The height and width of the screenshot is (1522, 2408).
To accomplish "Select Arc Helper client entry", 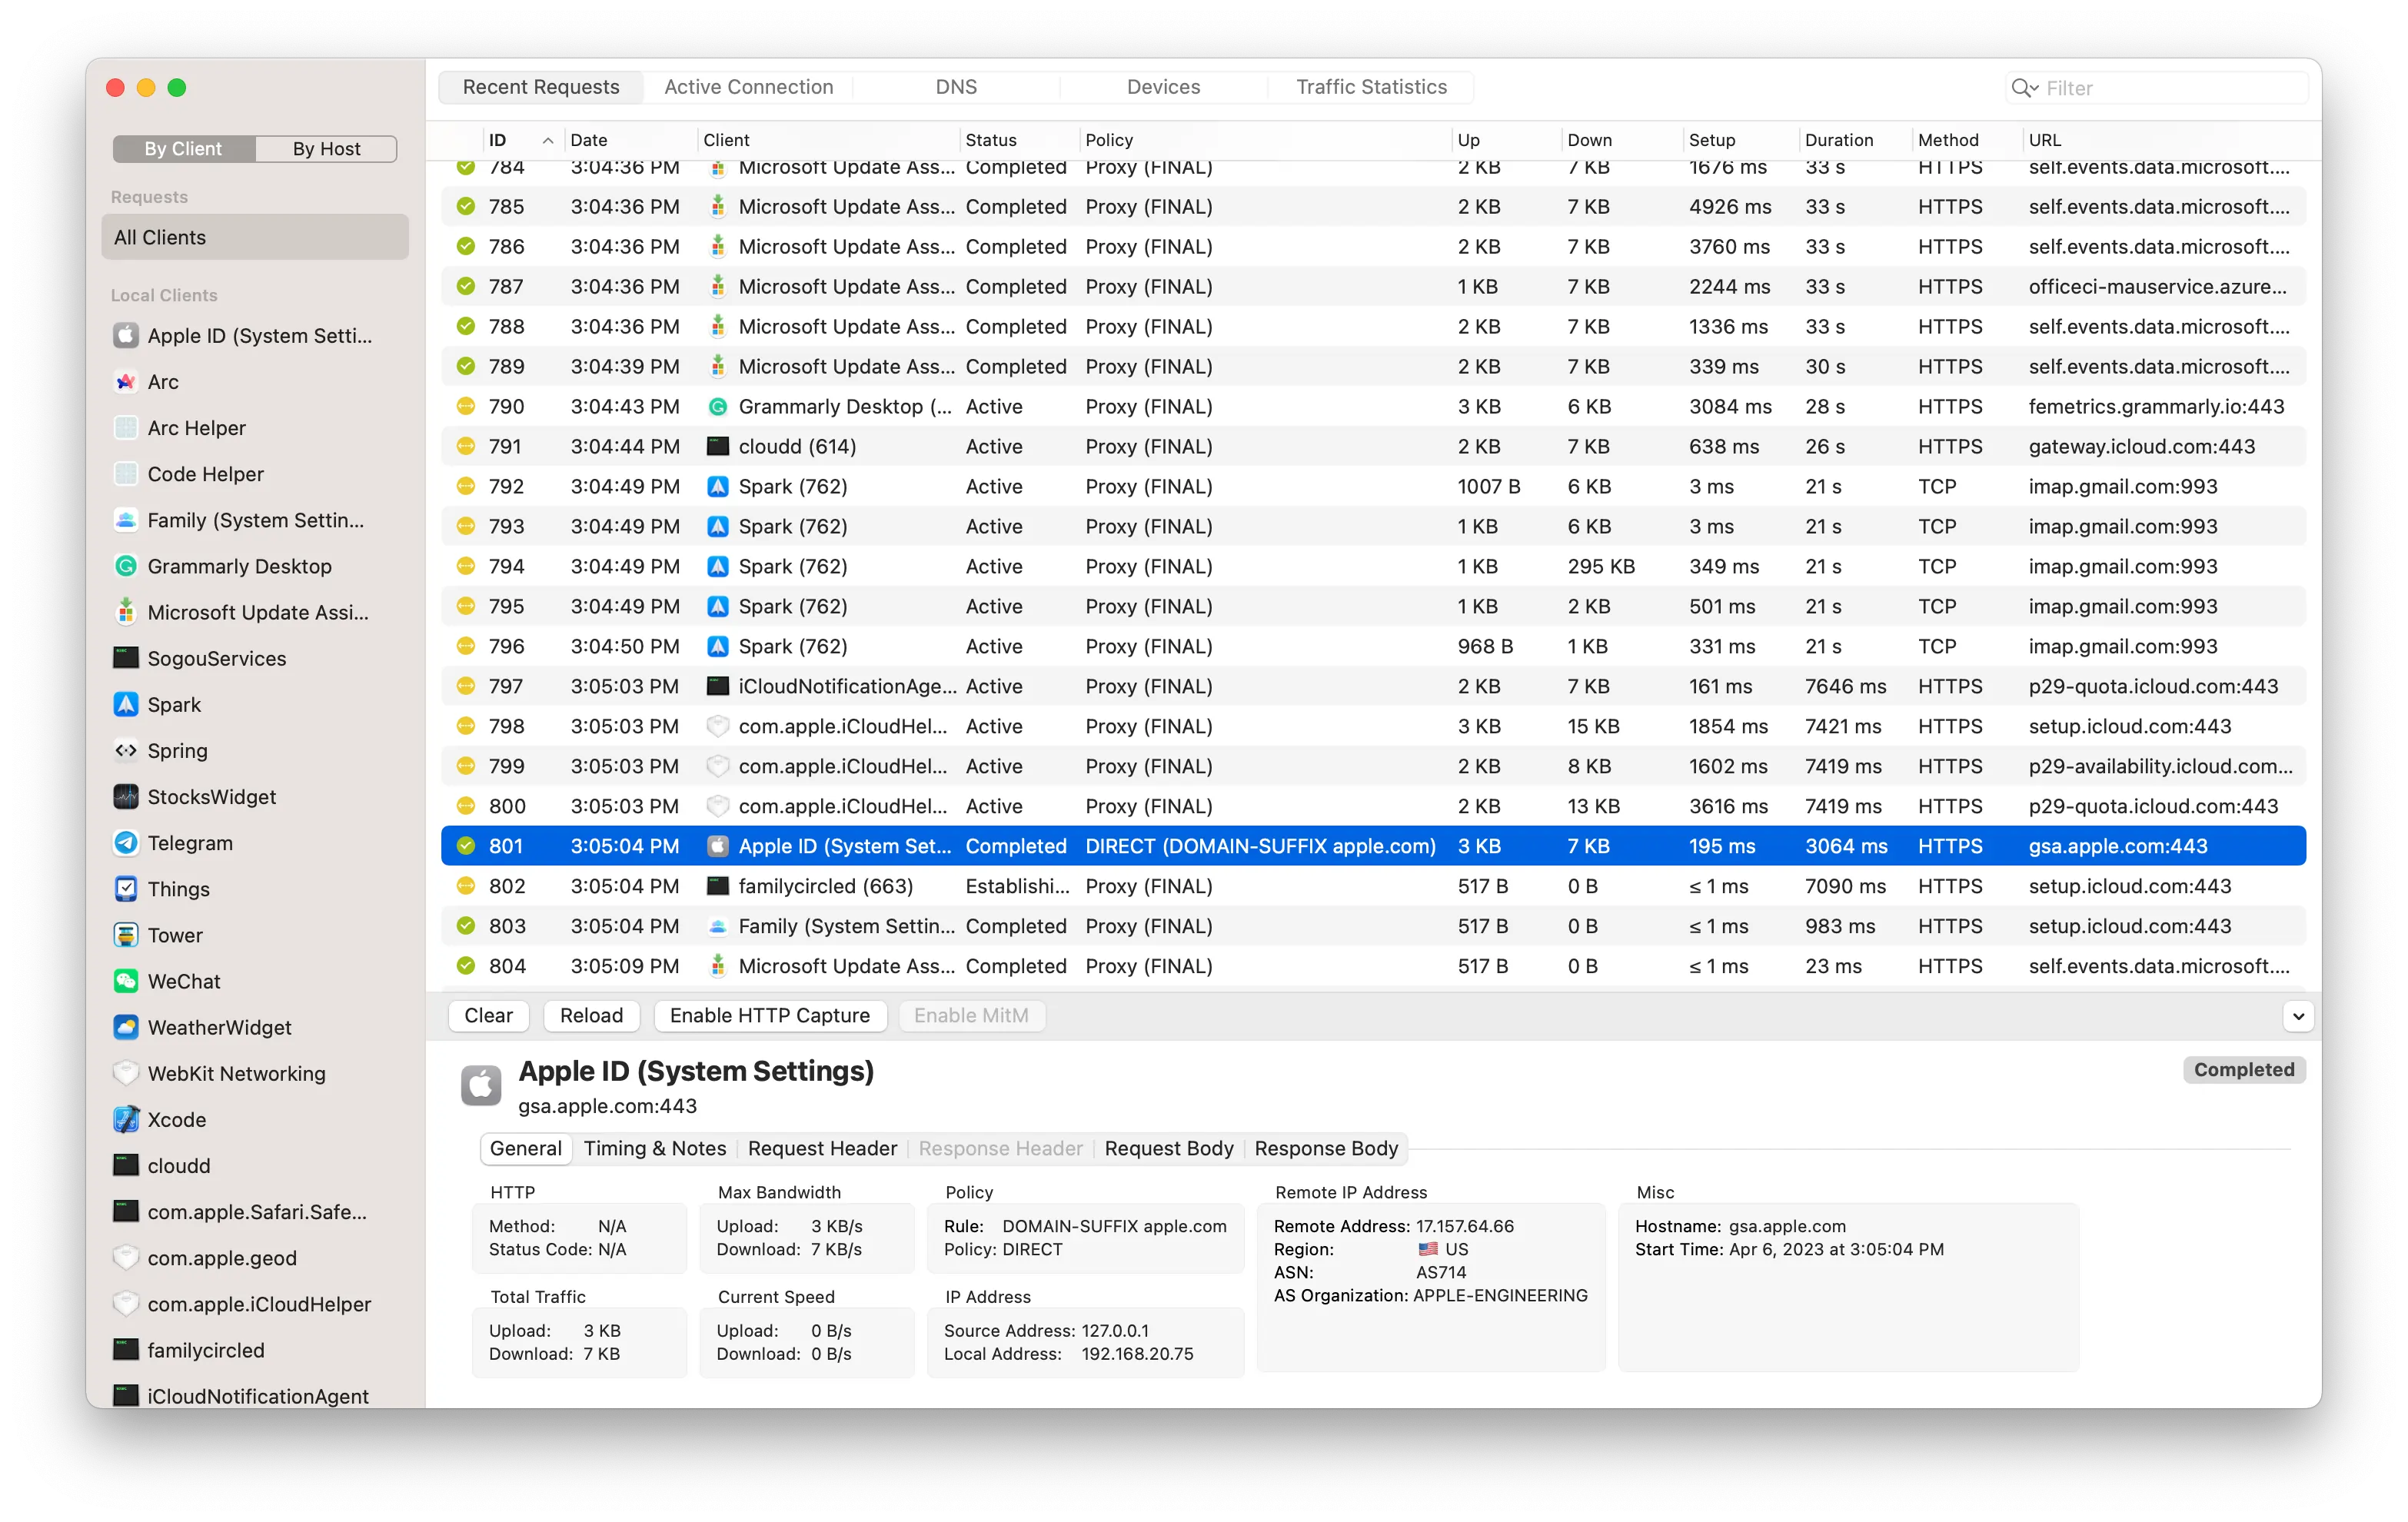I will [197, 428].
